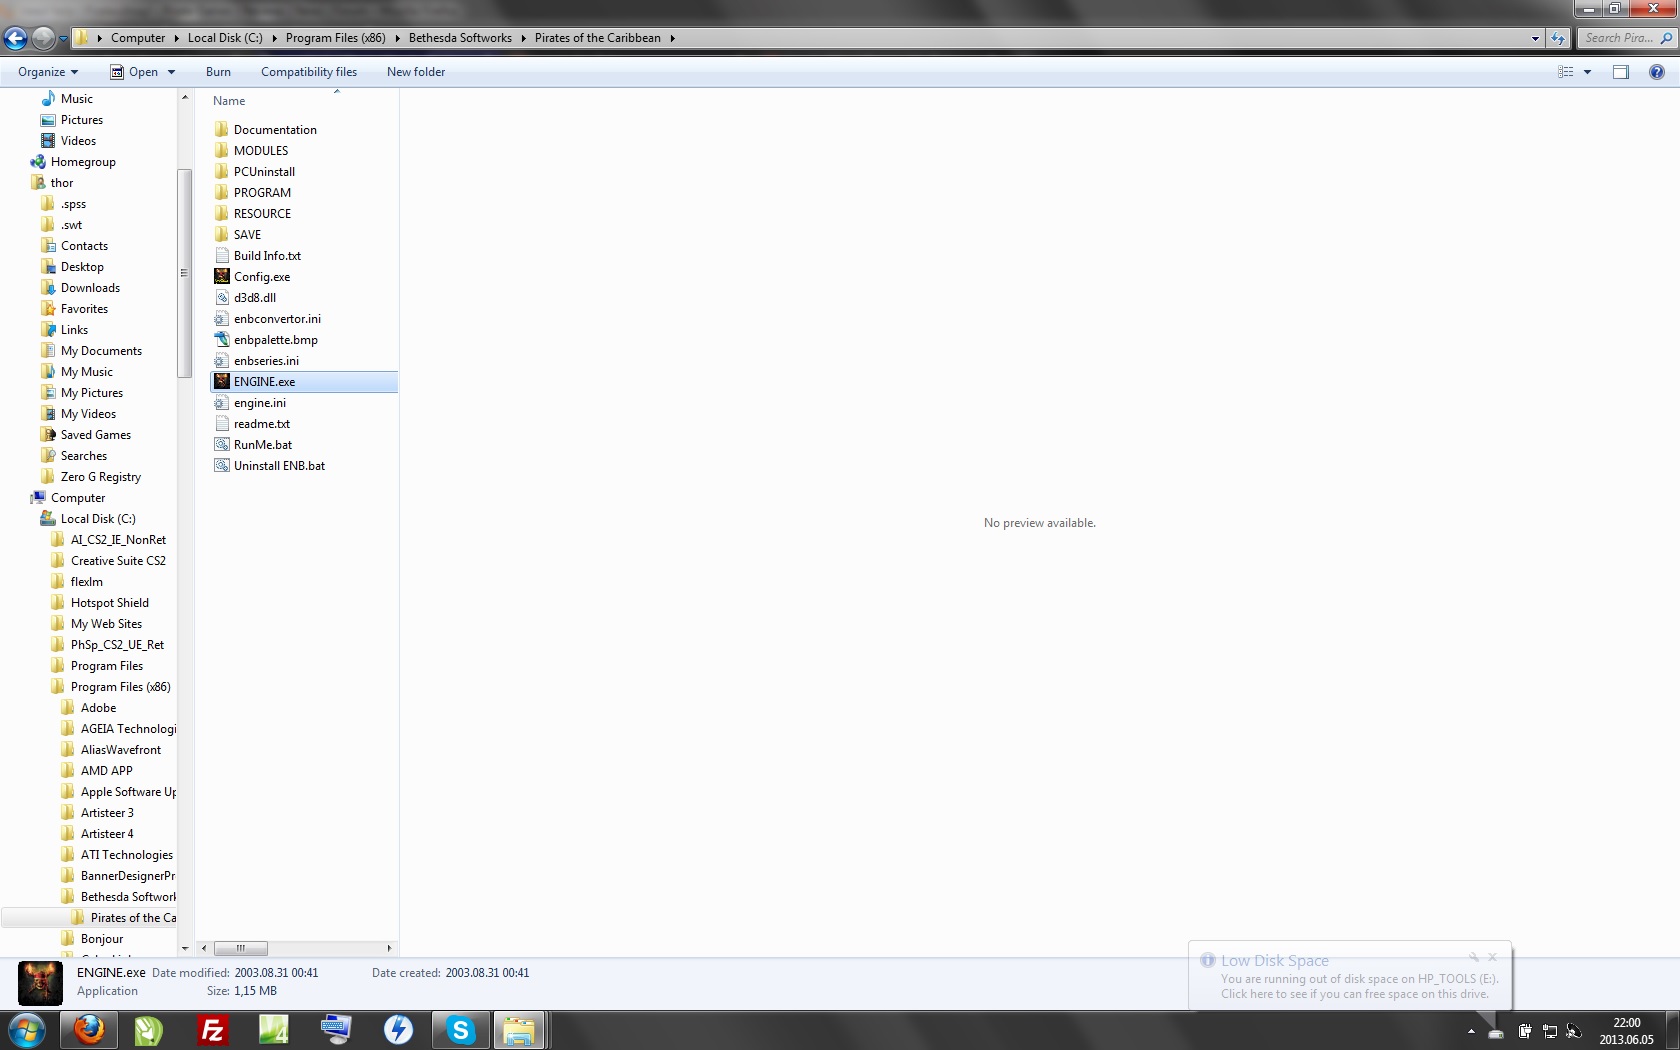
Task: Select the enbpalette.bmp image file
Action: click(x=276, y=340)
